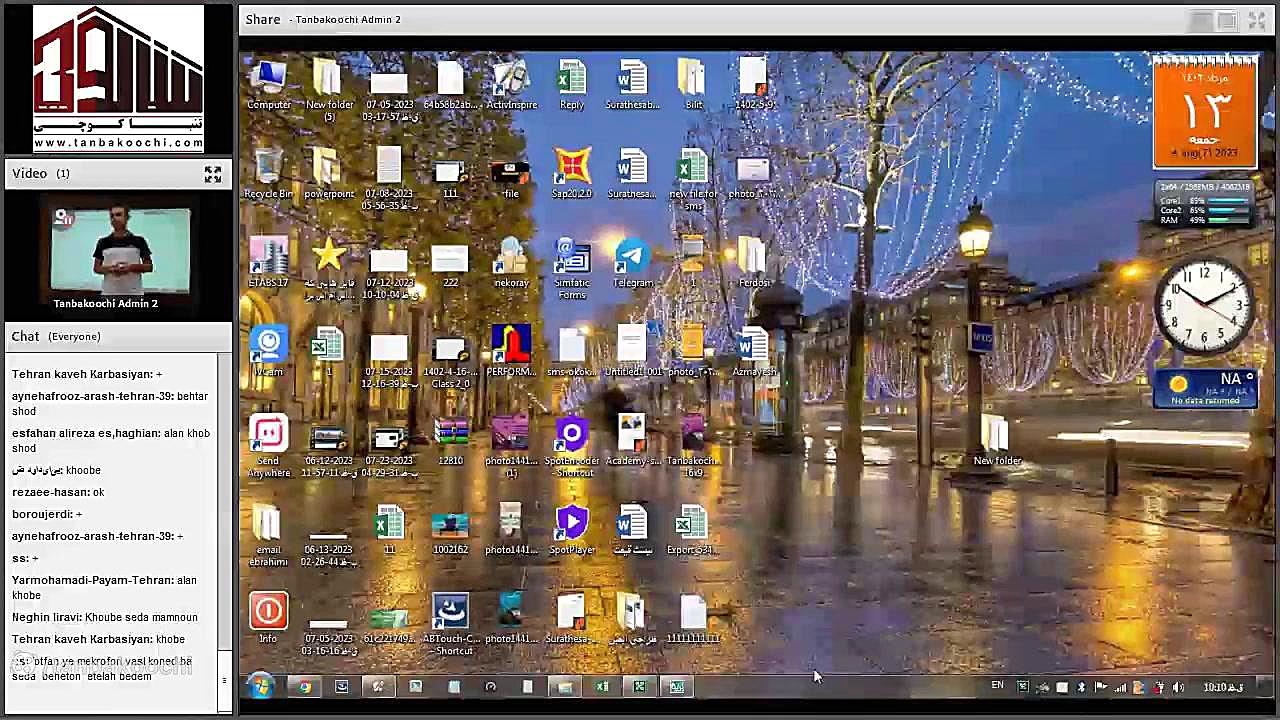Select the Telegram shortcut icon
The height and width of the screenshot is (720, 1280).
coord(632,263)
